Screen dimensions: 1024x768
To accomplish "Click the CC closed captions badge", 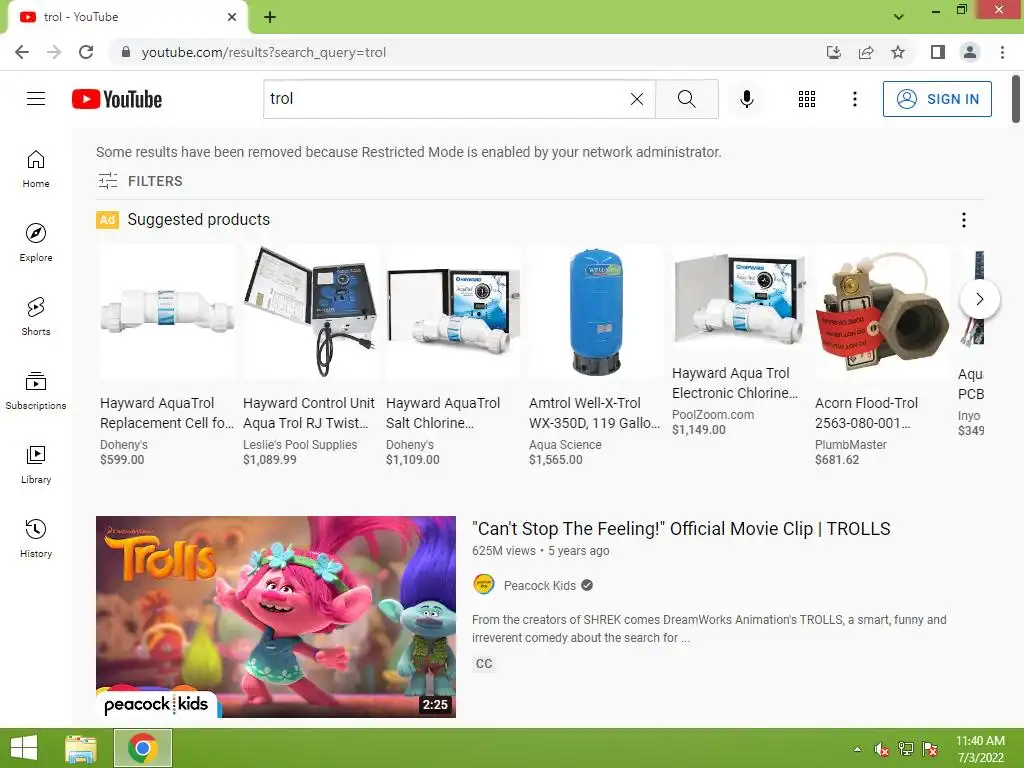I will pos(484,664).
